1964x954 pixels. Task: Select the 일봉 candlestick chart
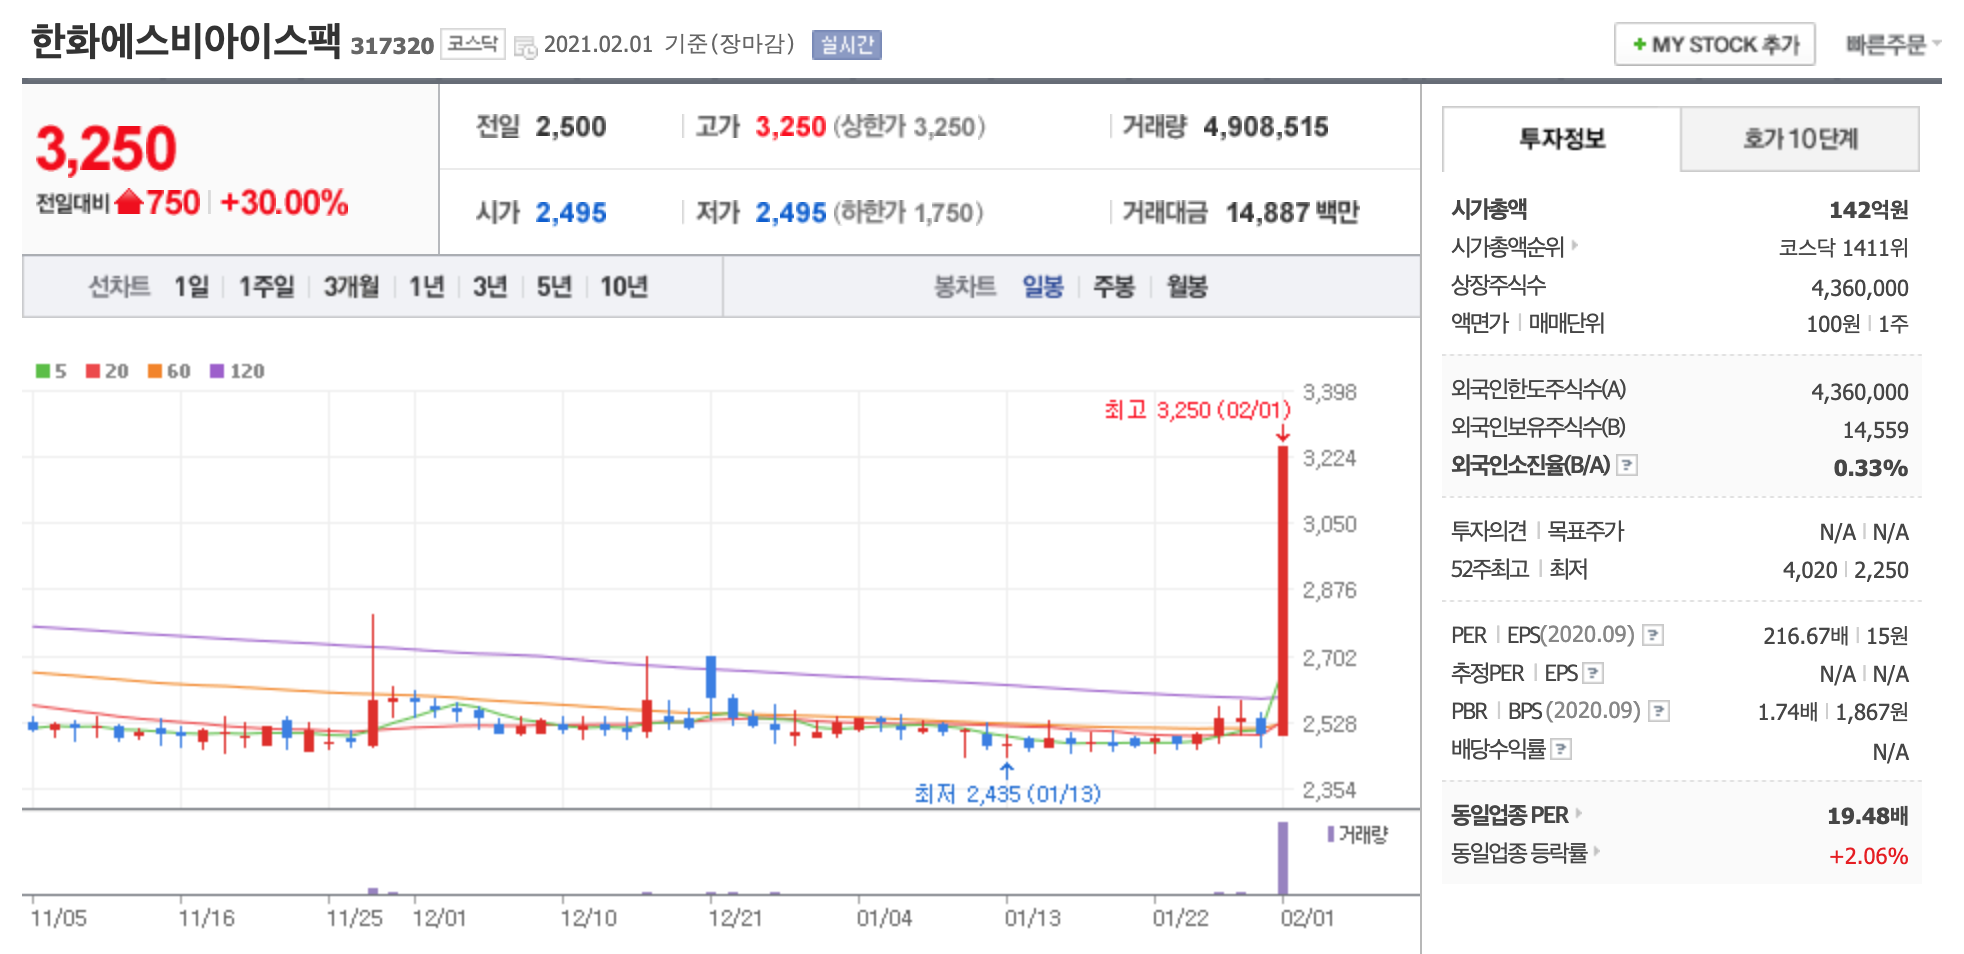pos(1042,287)
